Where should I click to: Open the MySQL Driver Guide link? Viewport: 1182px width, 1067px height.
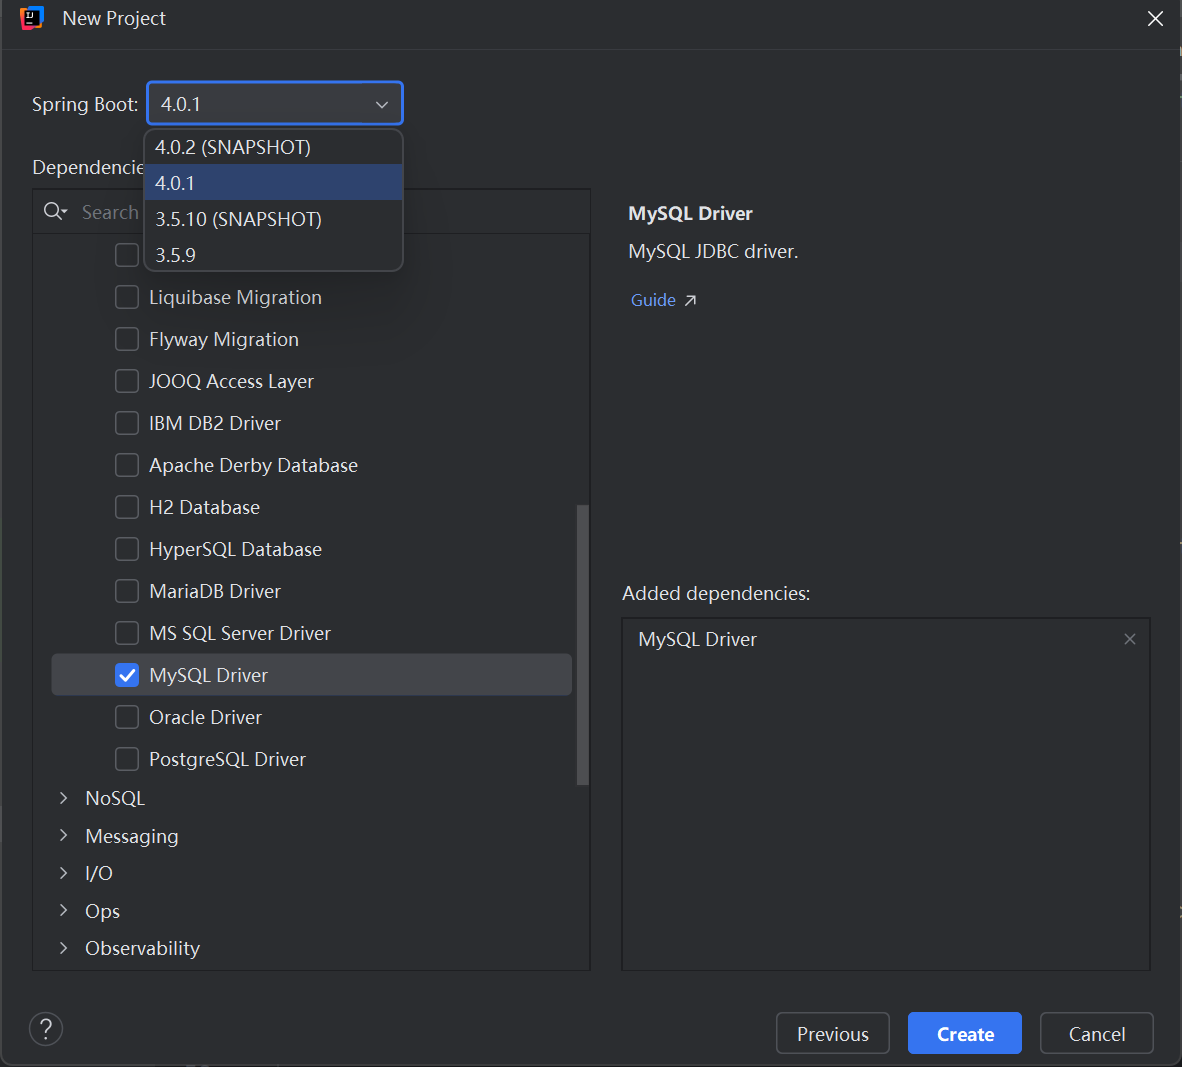point(653,300)
